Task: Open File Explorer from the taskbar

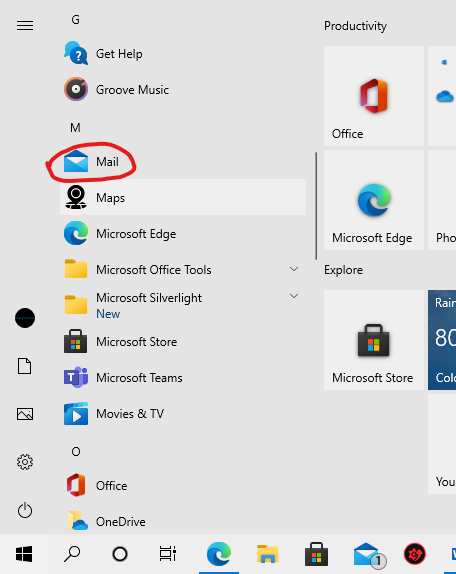Action: point(268,554)
